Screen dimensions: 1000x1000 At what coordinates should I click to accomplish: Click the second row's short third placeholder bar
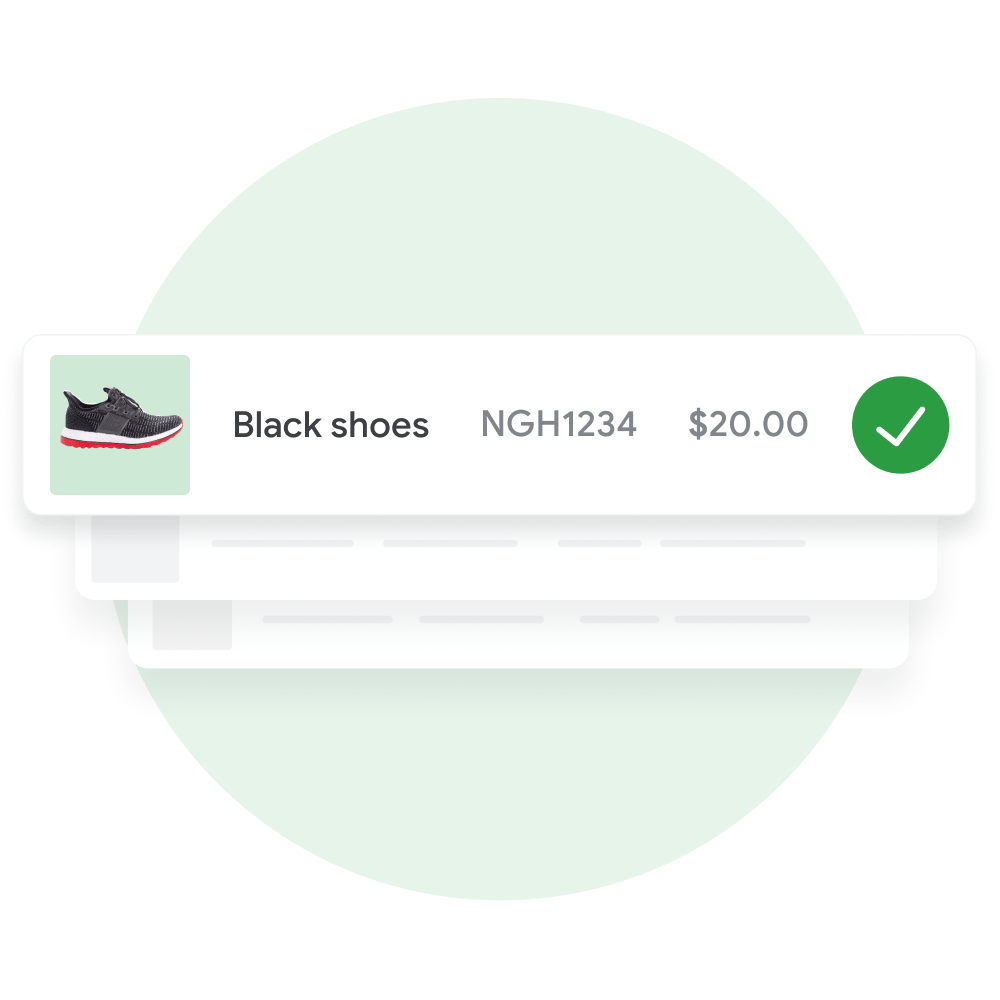tap(599, 543)
